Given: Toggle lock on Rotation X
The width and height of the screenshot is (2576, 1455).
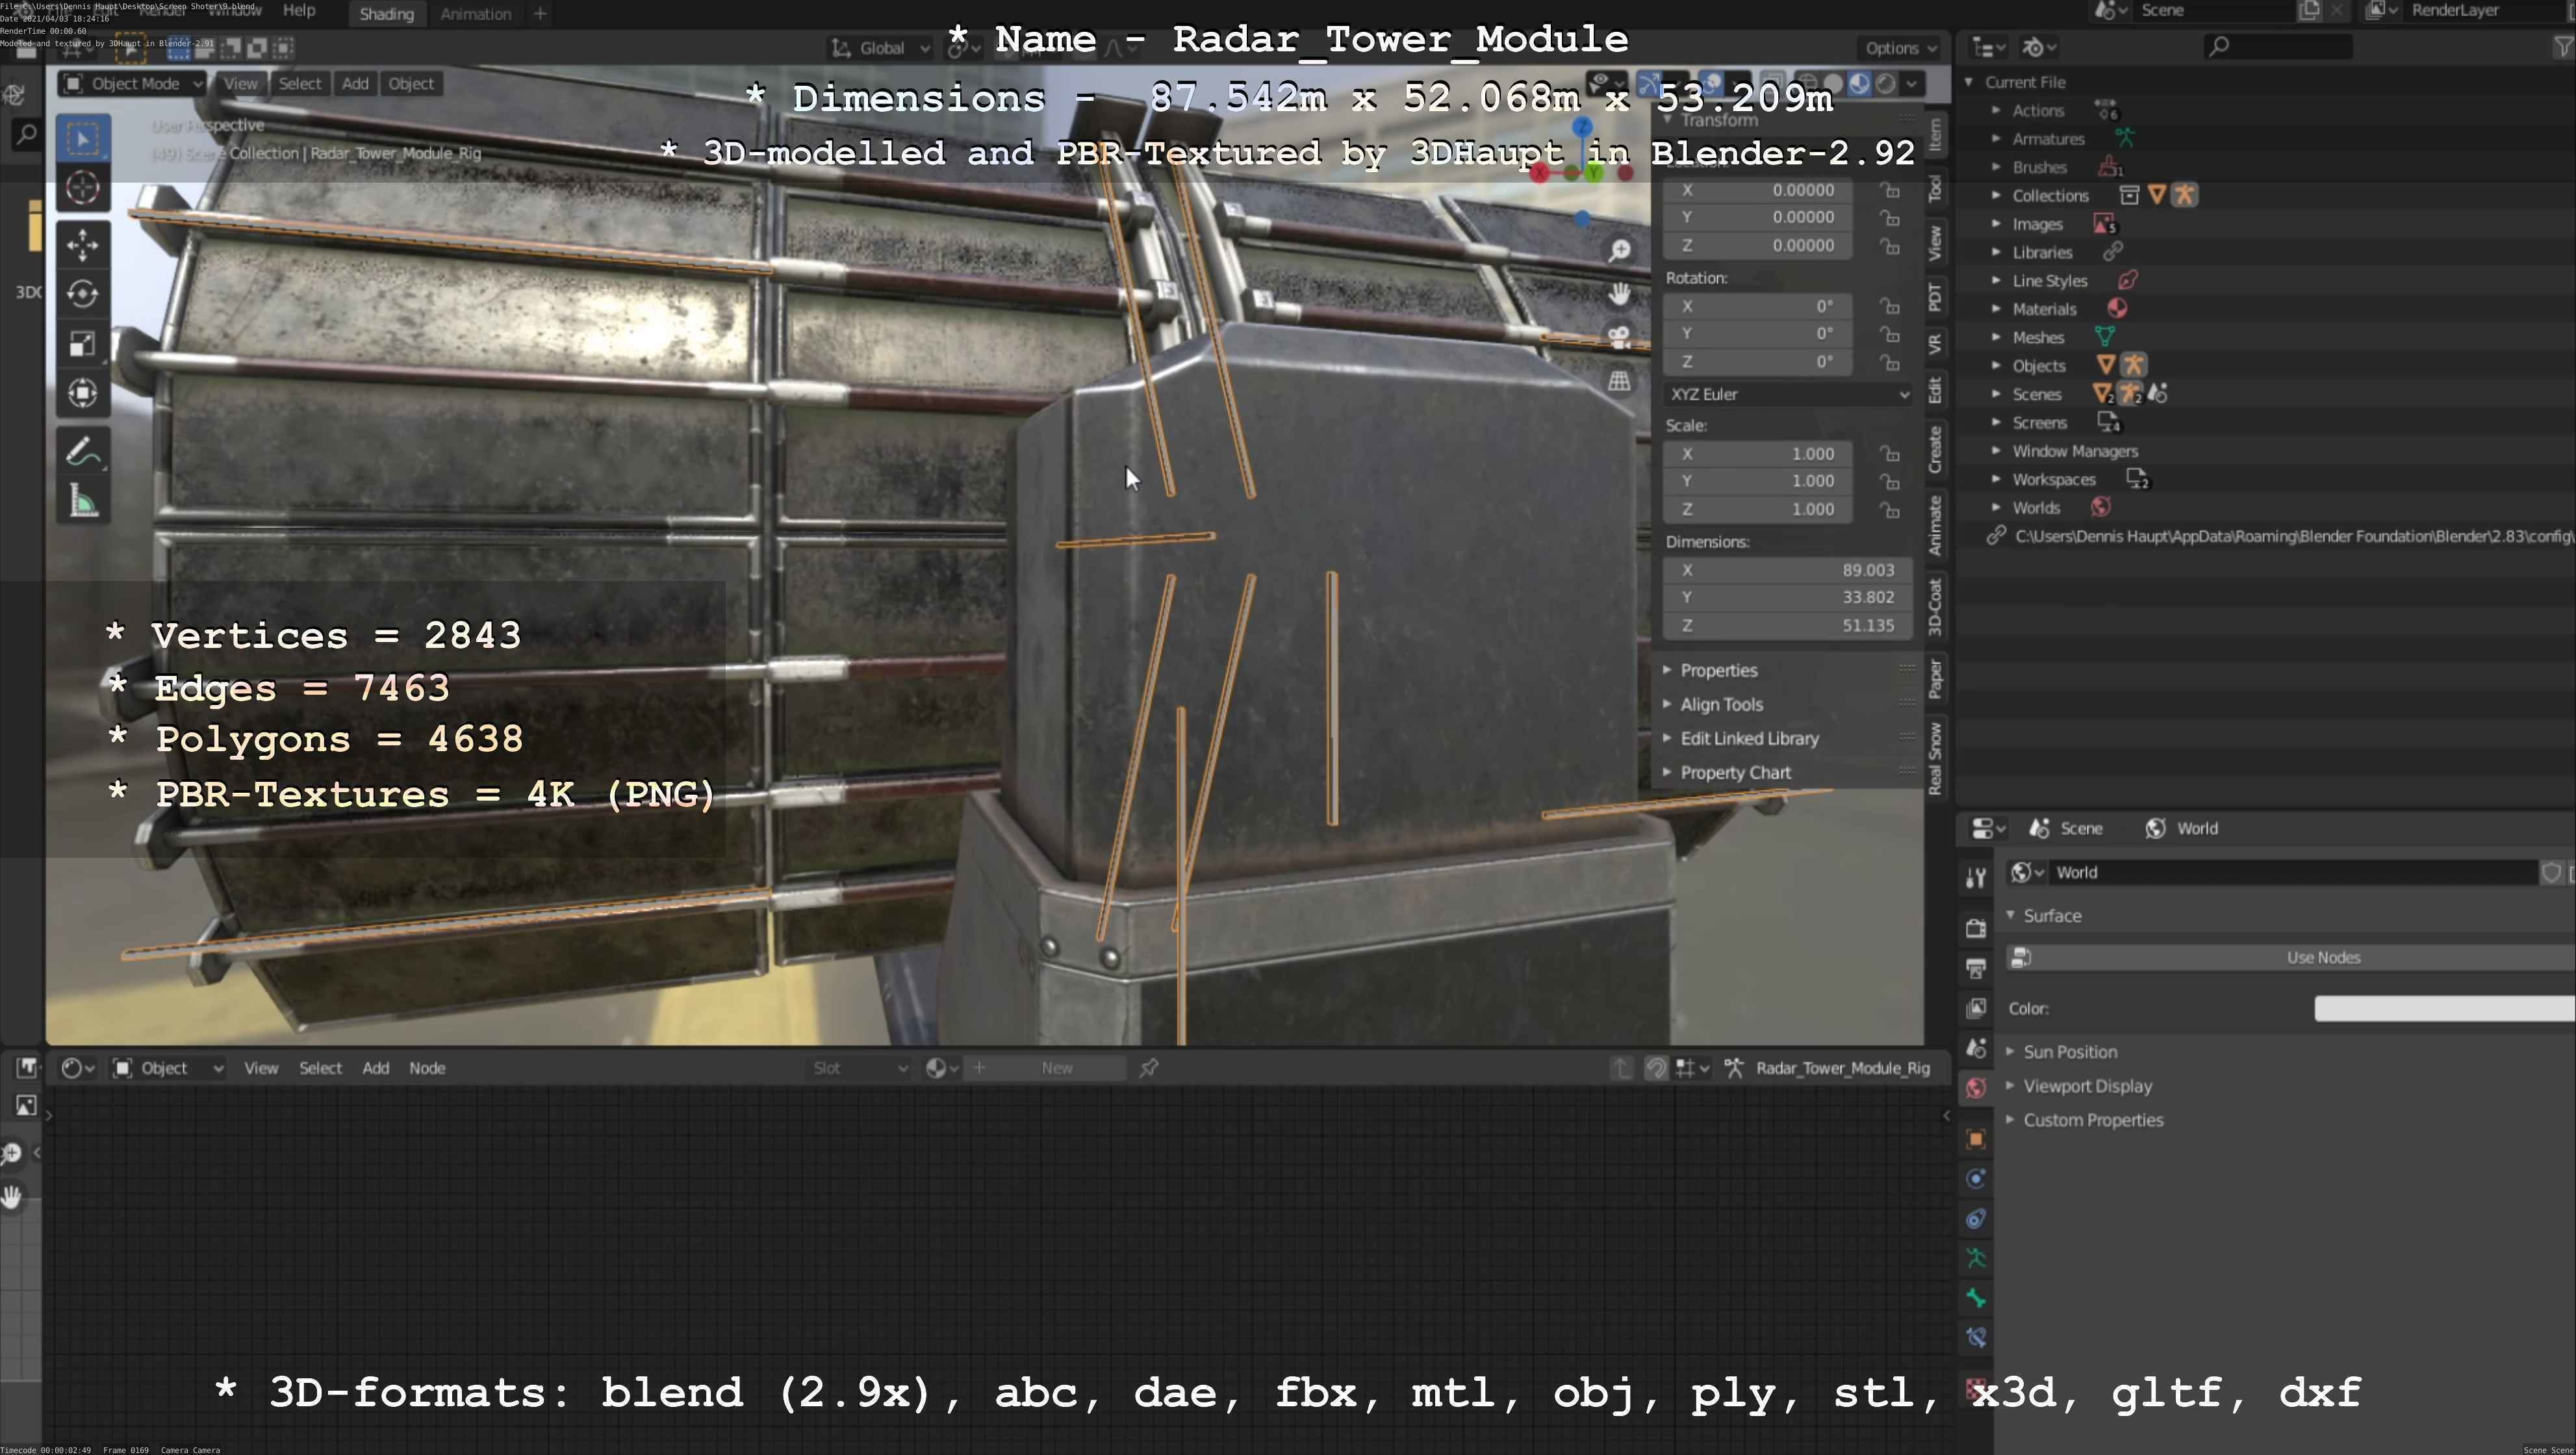Looking at the screenshot, I should pos(1889,306).
